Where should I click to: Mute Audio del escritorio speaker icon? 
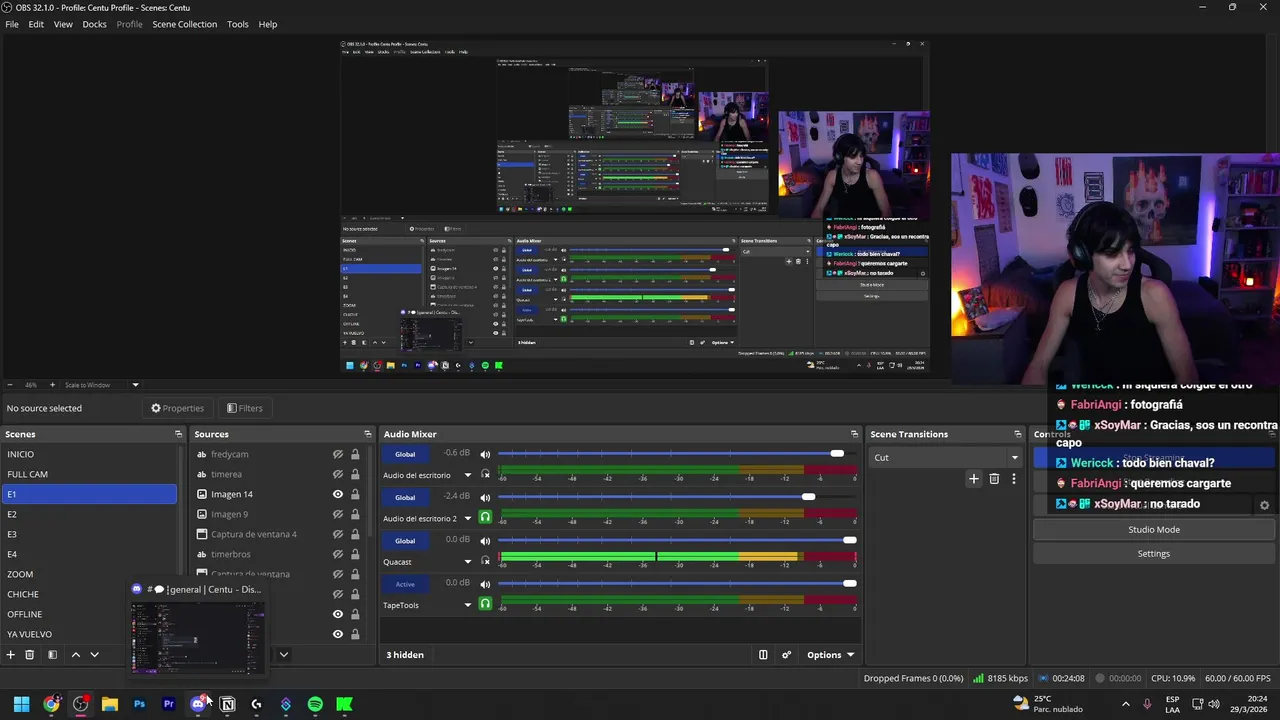[485, 454]
